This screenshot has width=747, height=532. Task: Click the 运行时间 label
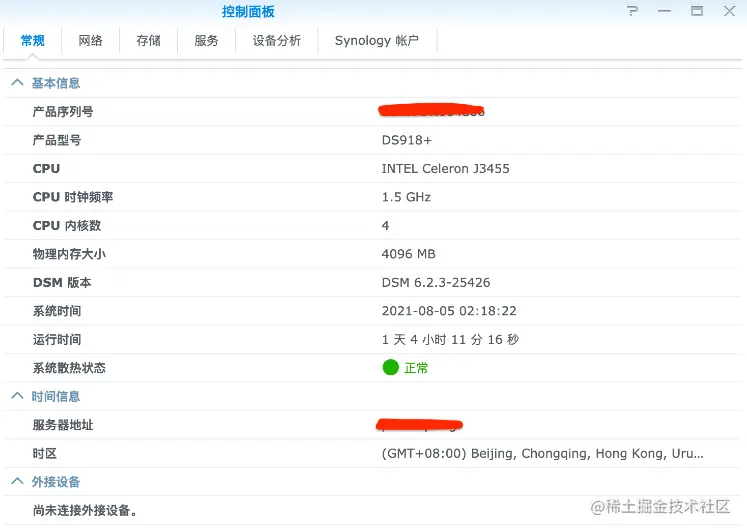[x=57, y=340]
